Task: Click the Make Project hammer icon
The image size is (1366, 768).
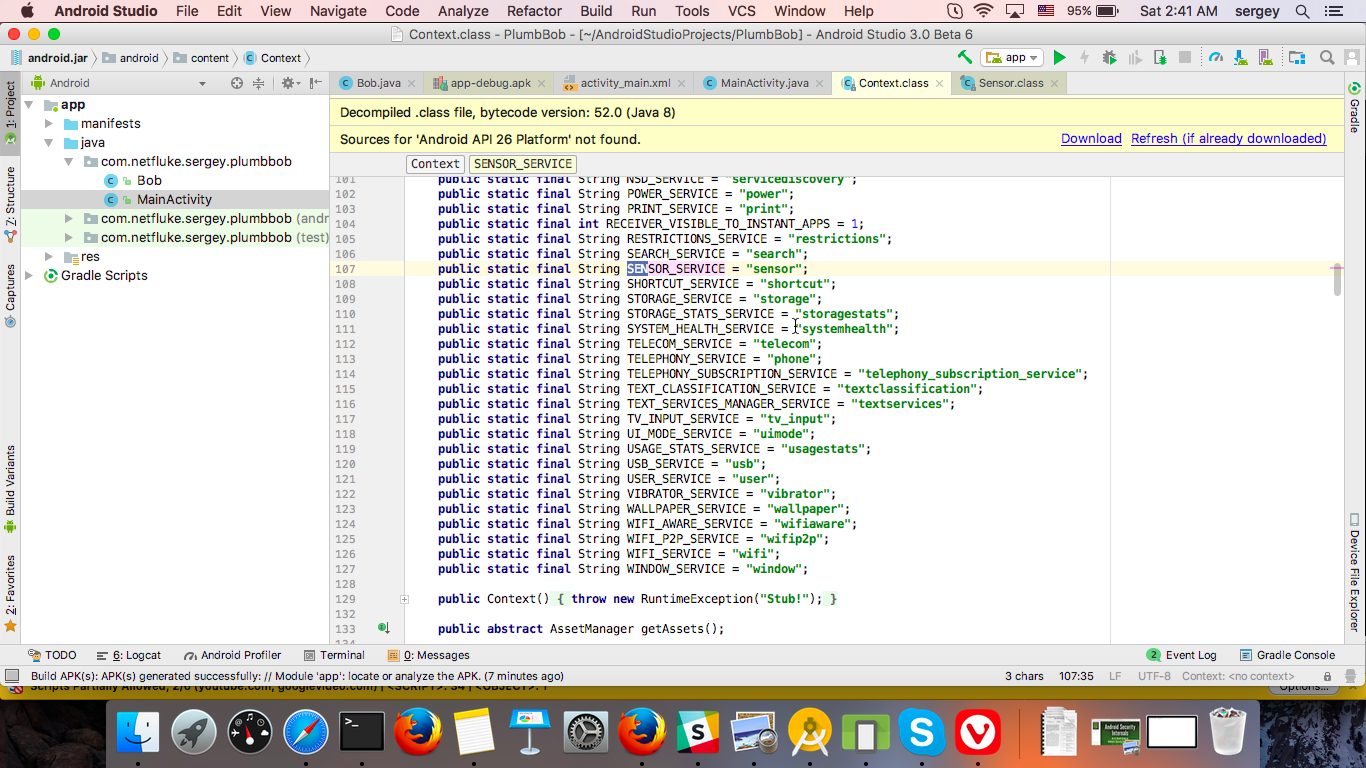Action: pos(964,58)
